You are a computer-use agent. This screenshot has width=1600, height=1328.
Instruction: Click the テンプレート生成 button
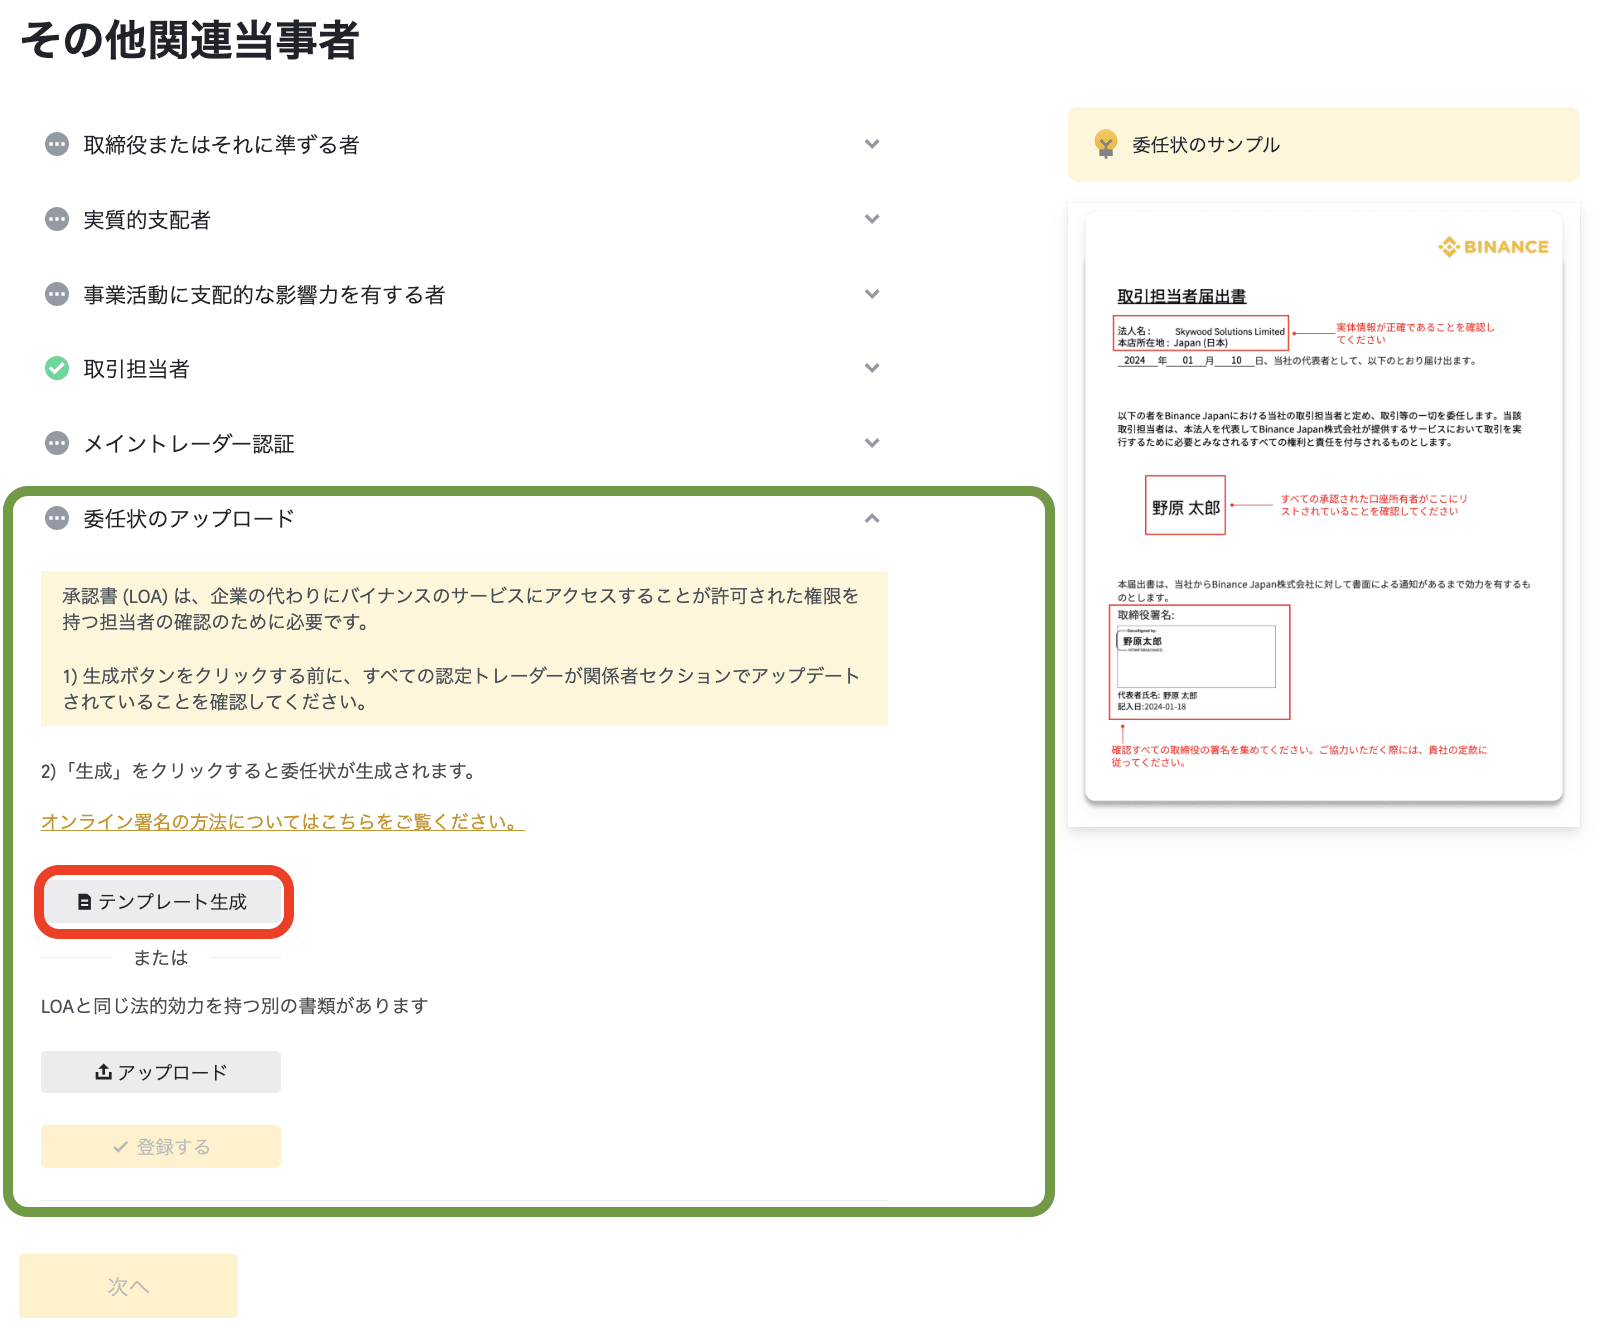coord(162,902)
